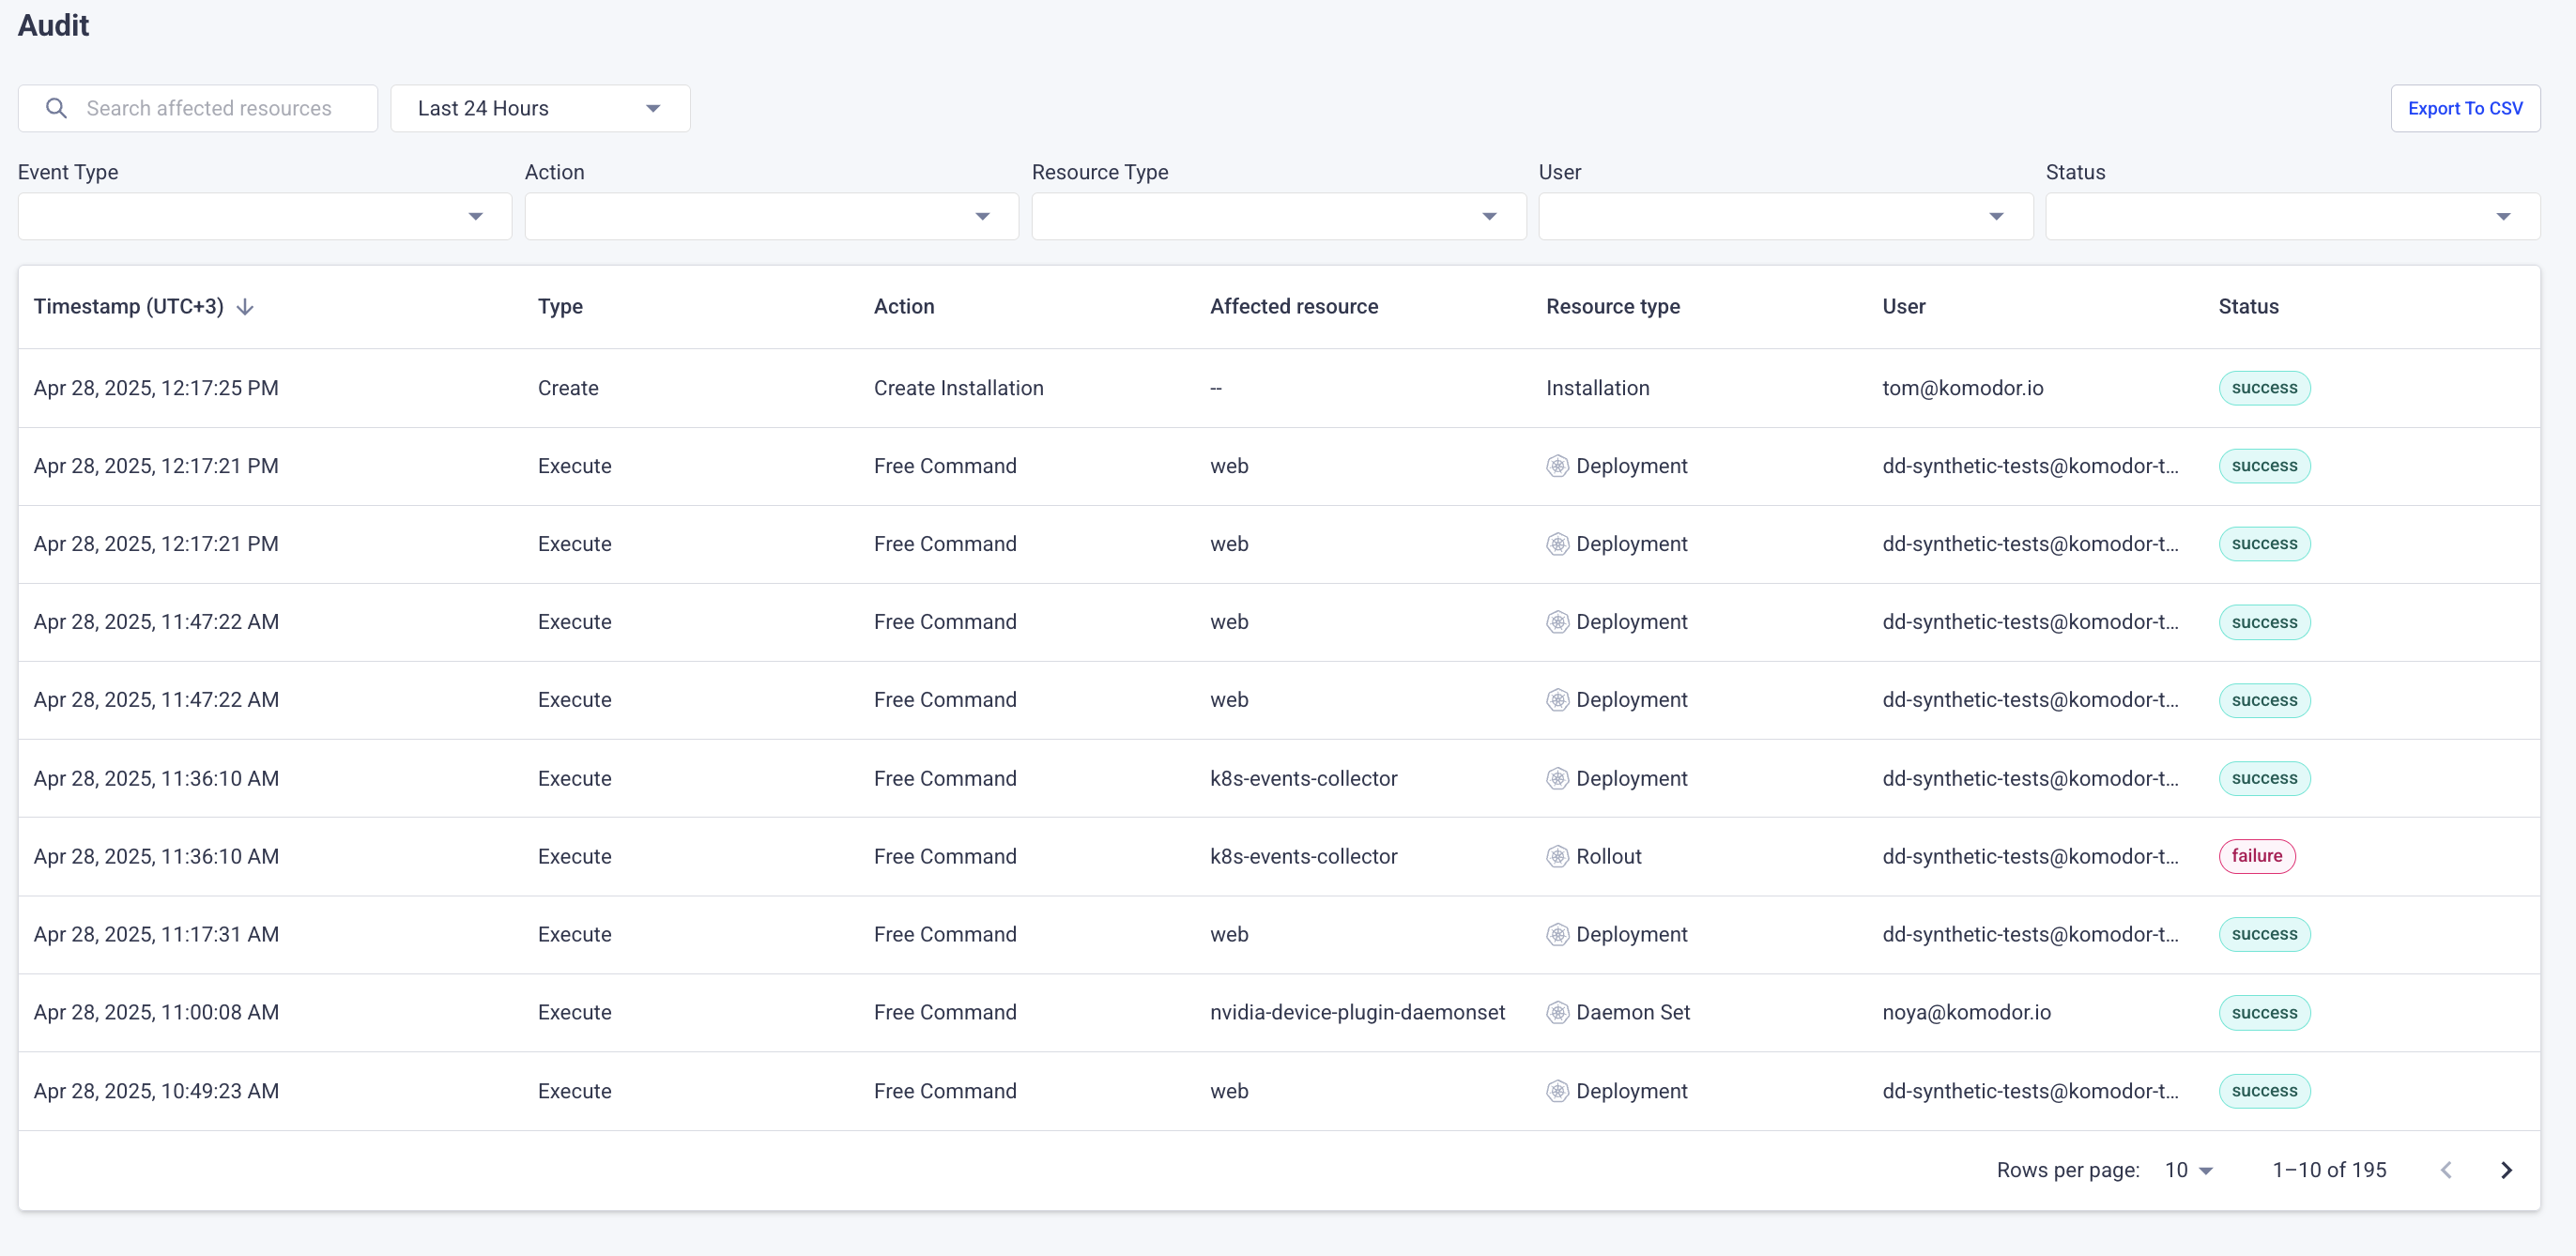Screen dimensions: 2576x1256
Task: Click the Type column header
Action: pos(560,307)
